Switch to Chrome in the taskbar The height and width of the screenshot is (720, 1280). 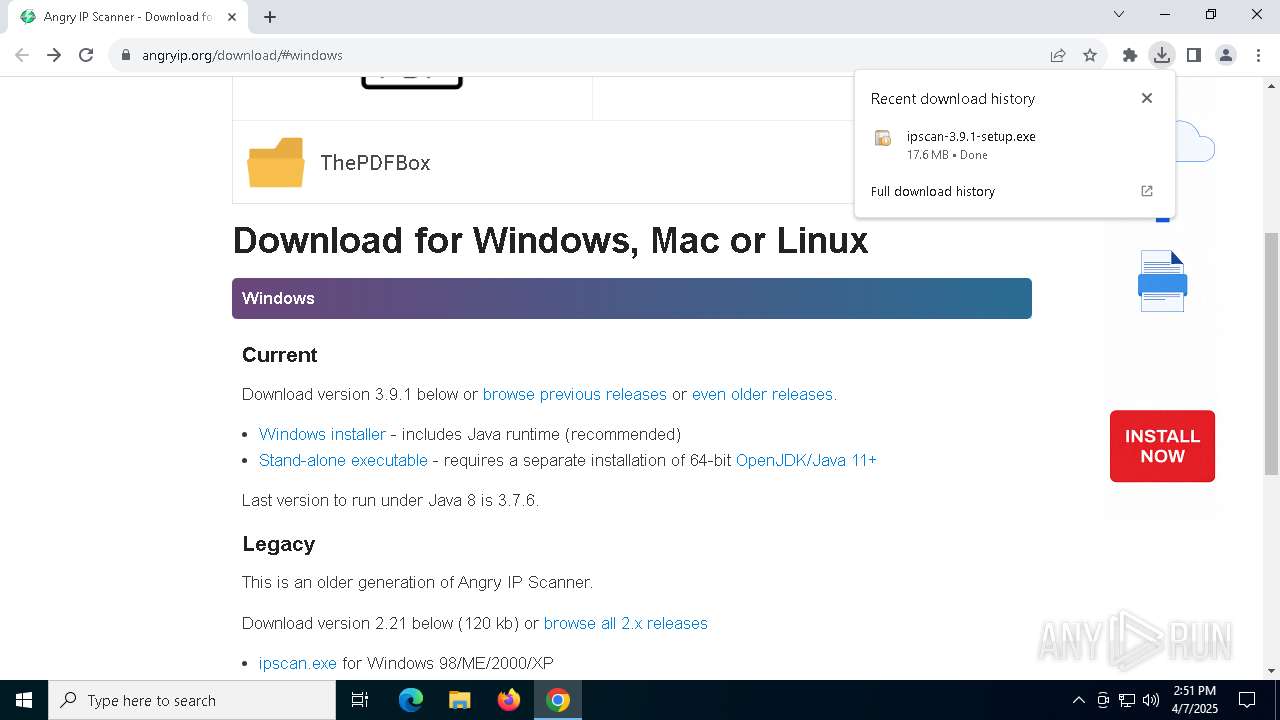(x=558, y=700)
